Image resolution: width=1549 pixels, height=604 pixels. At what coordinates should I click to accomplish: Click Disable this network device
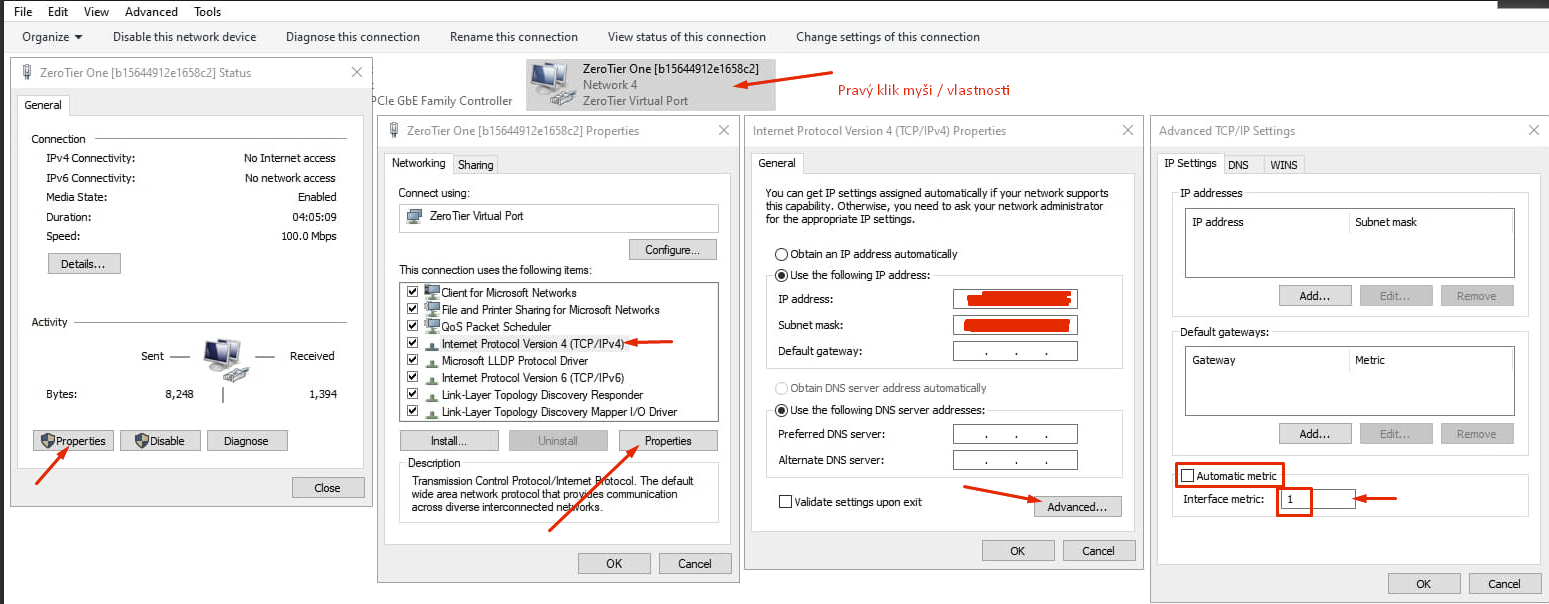coord(185,37)
